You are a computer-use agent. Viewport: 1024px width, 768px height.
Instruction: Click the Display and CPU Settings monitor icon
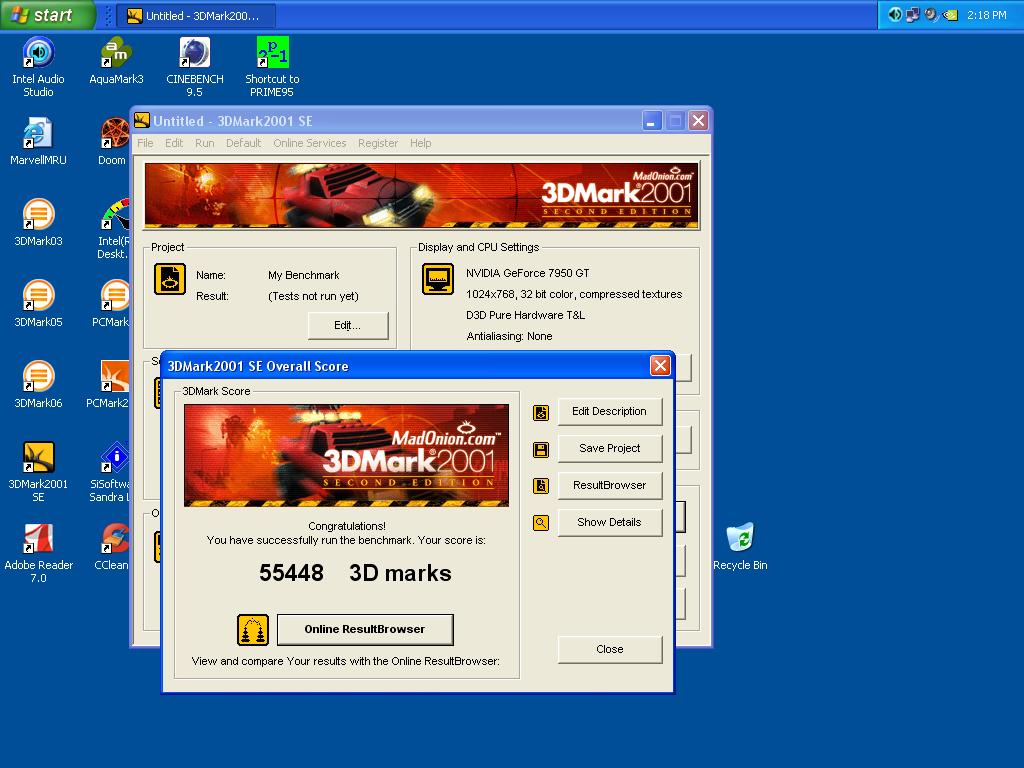pyautogui.click(x=438, y=279)
